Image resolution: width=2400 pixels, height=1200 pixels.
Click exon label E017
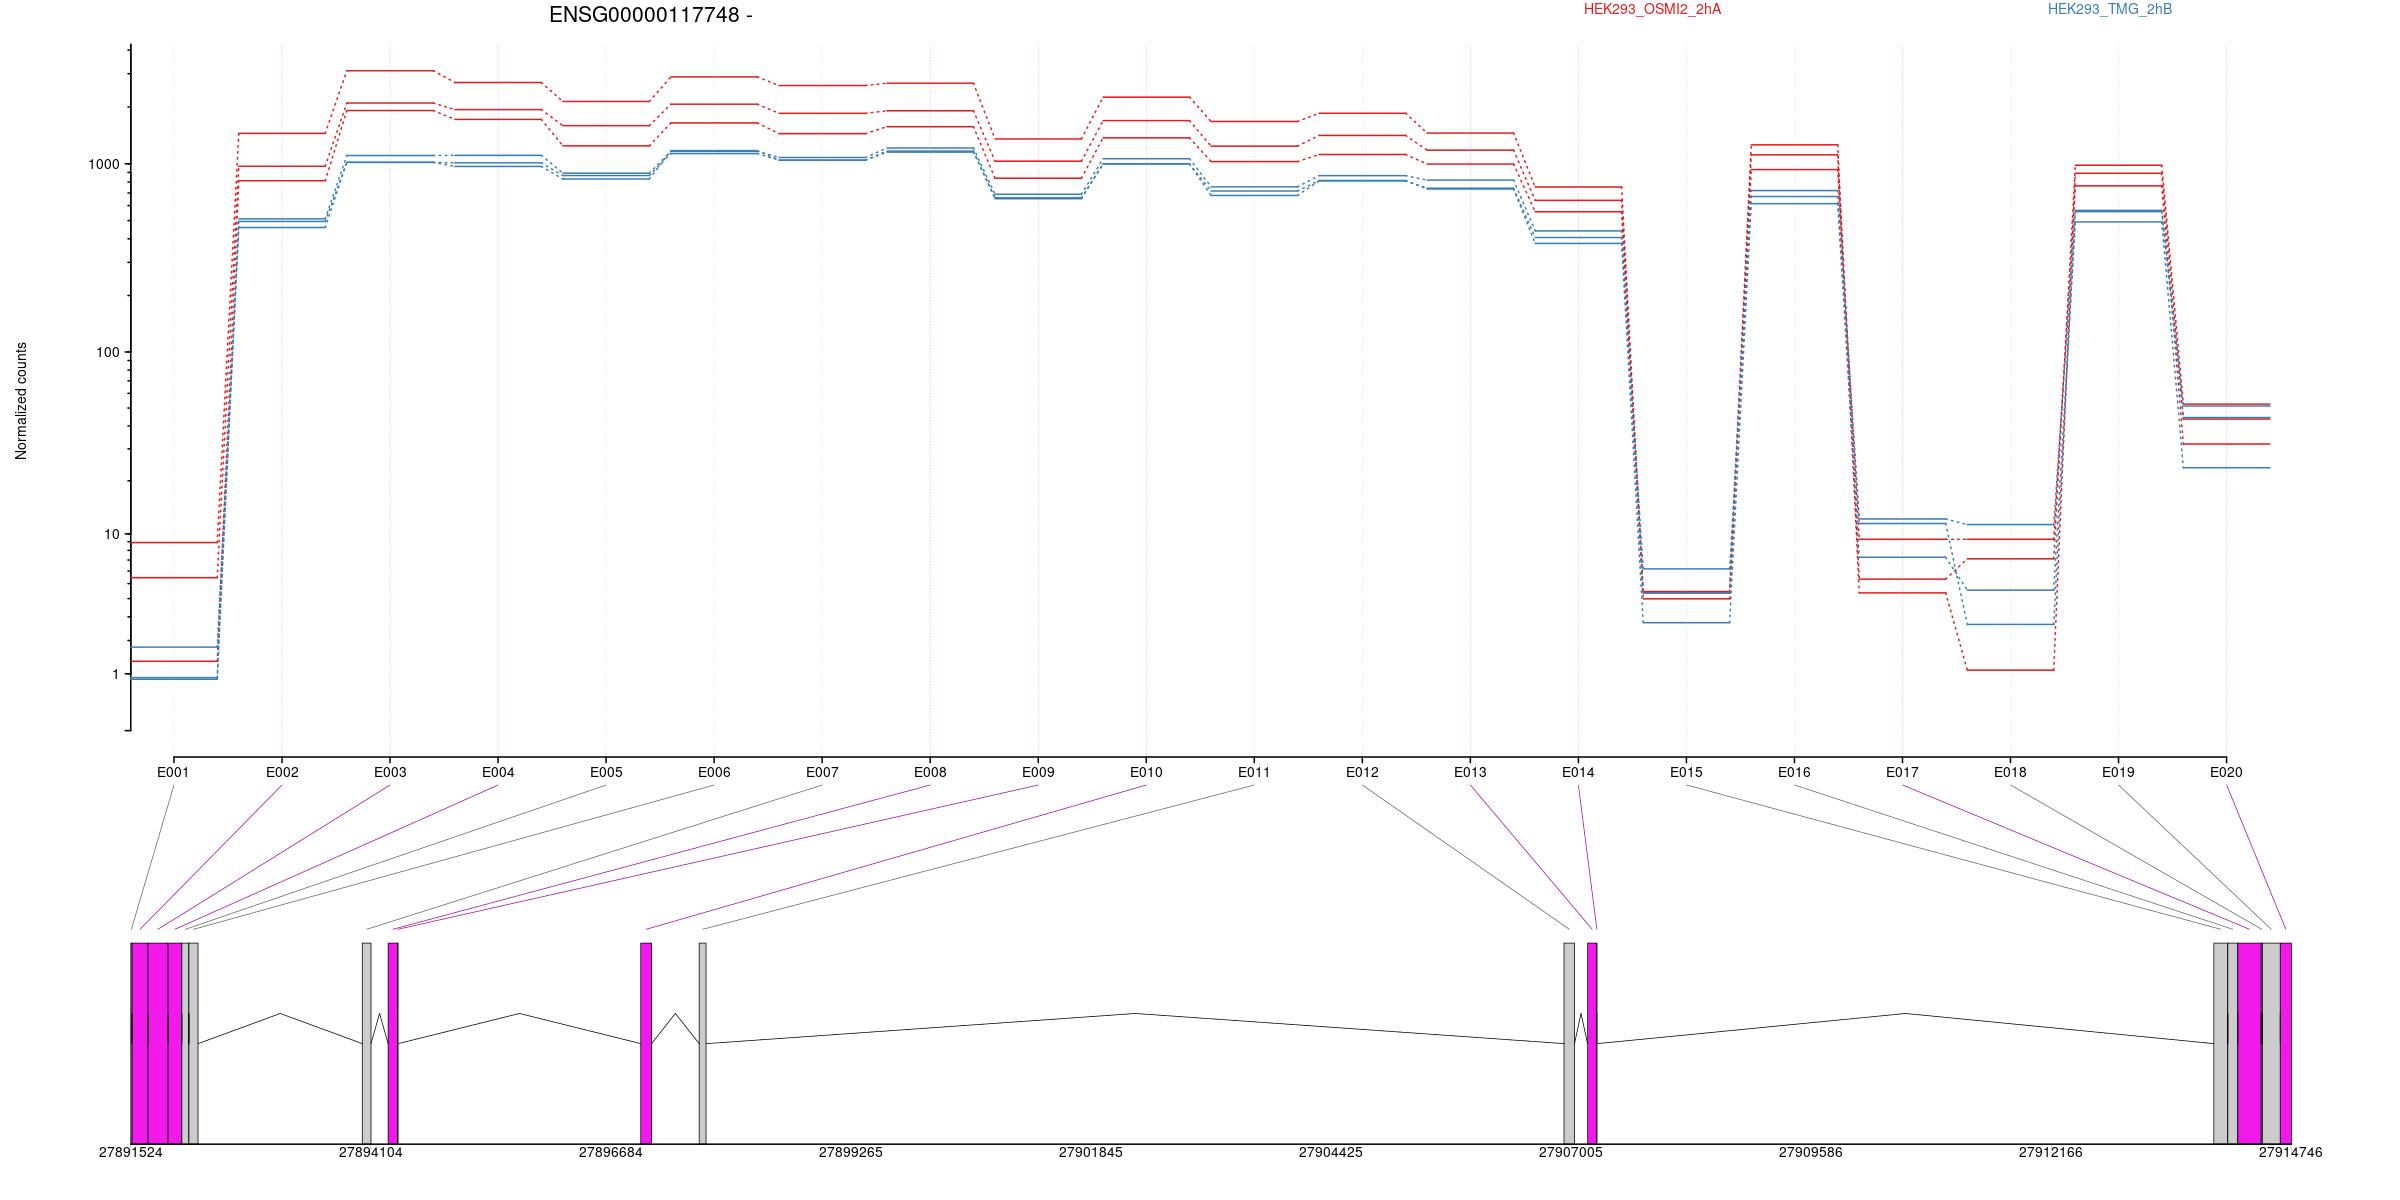(1902, 772)
